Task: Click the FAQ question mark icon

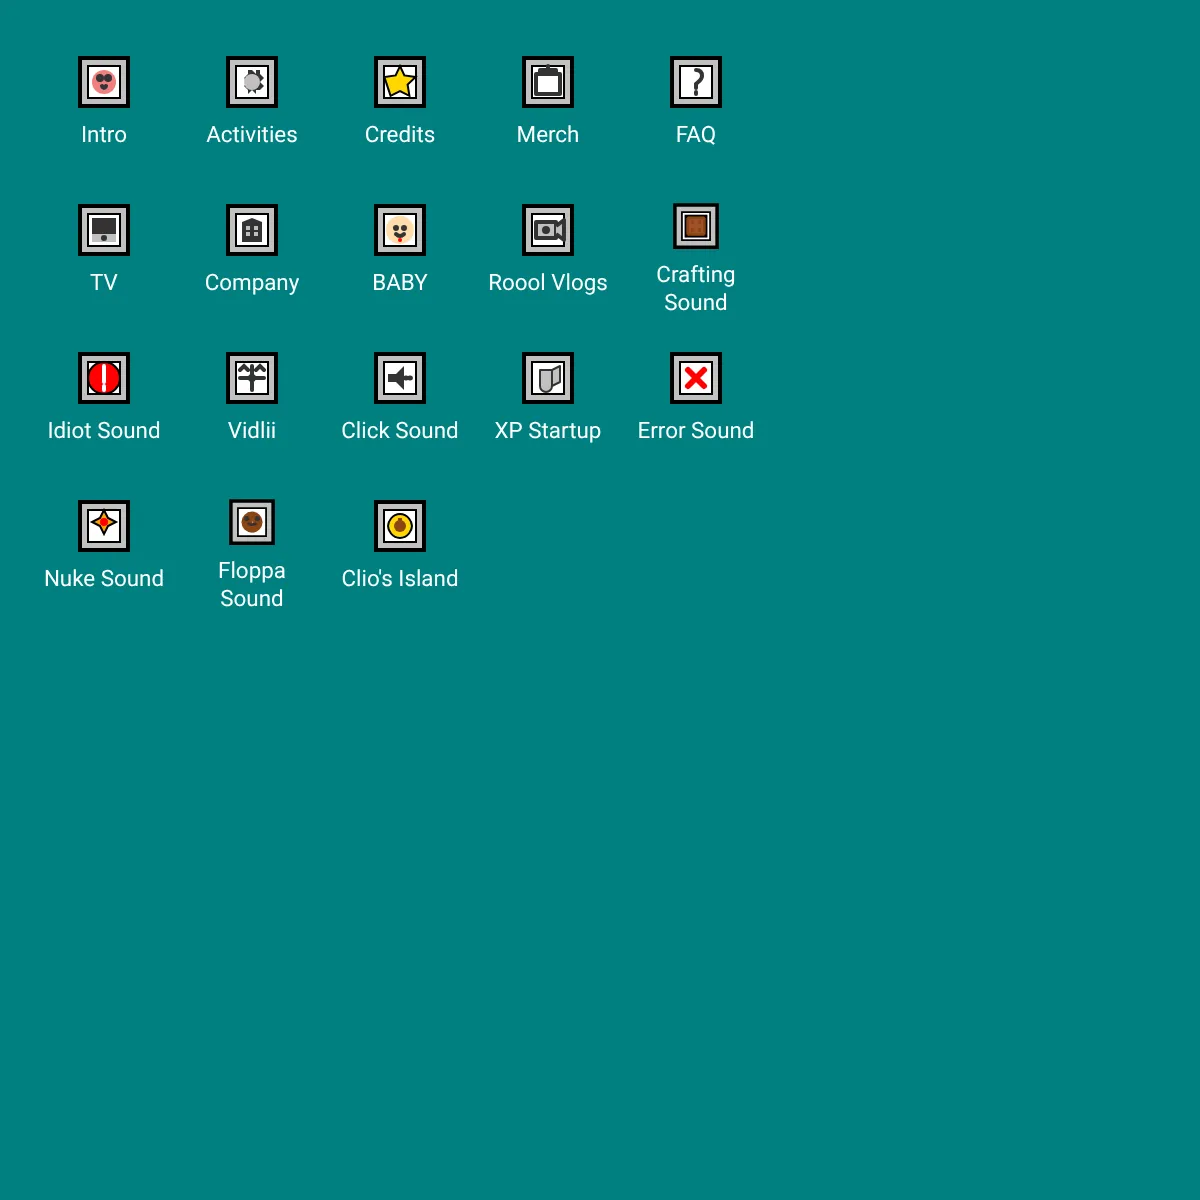Action: (x=696, y=81)
